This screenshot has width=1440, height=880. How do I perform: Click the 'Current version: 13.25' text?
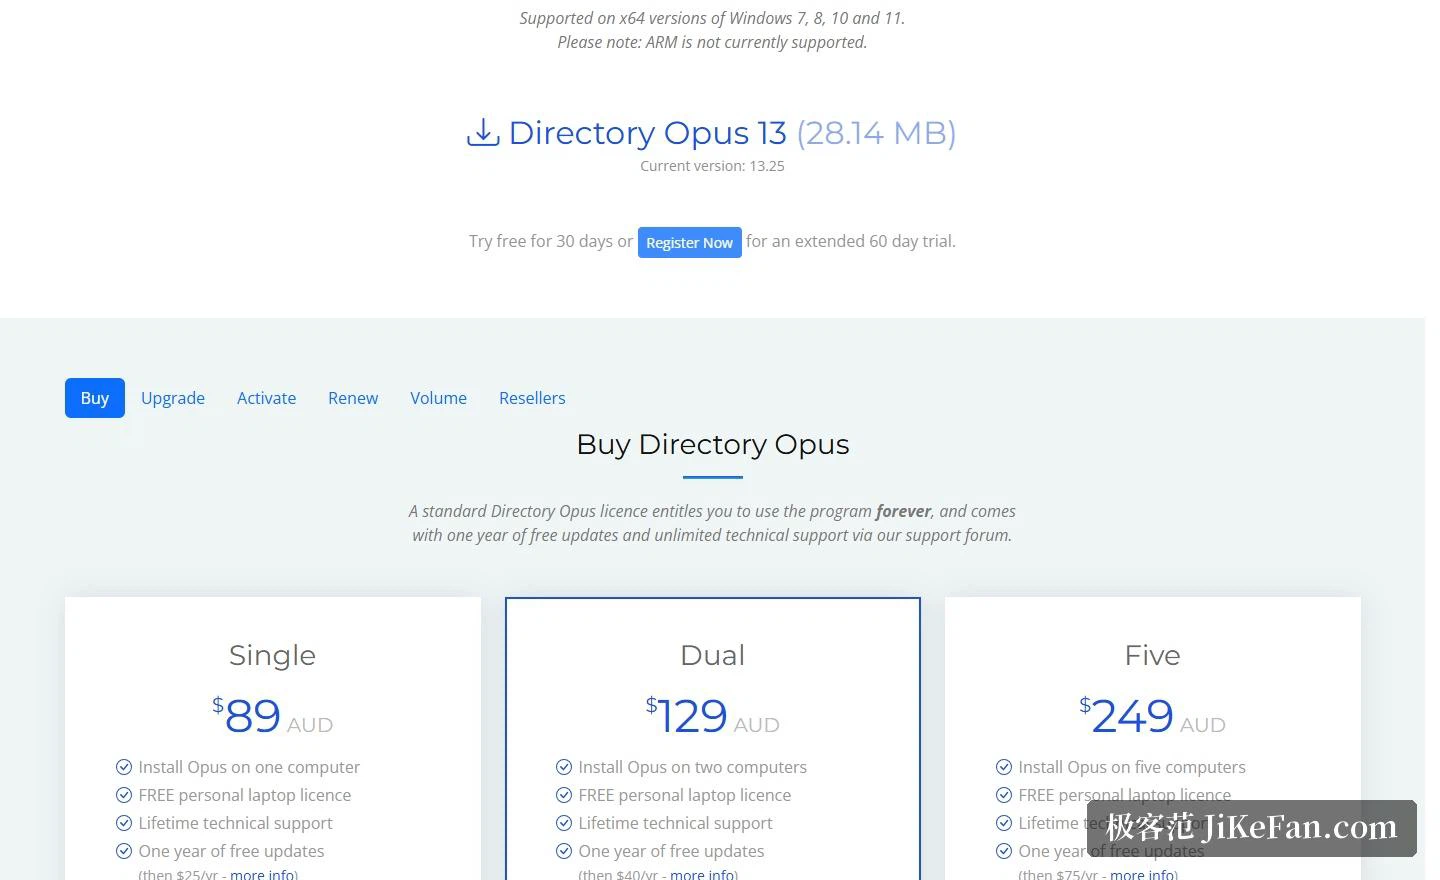[x=712, y=166]
